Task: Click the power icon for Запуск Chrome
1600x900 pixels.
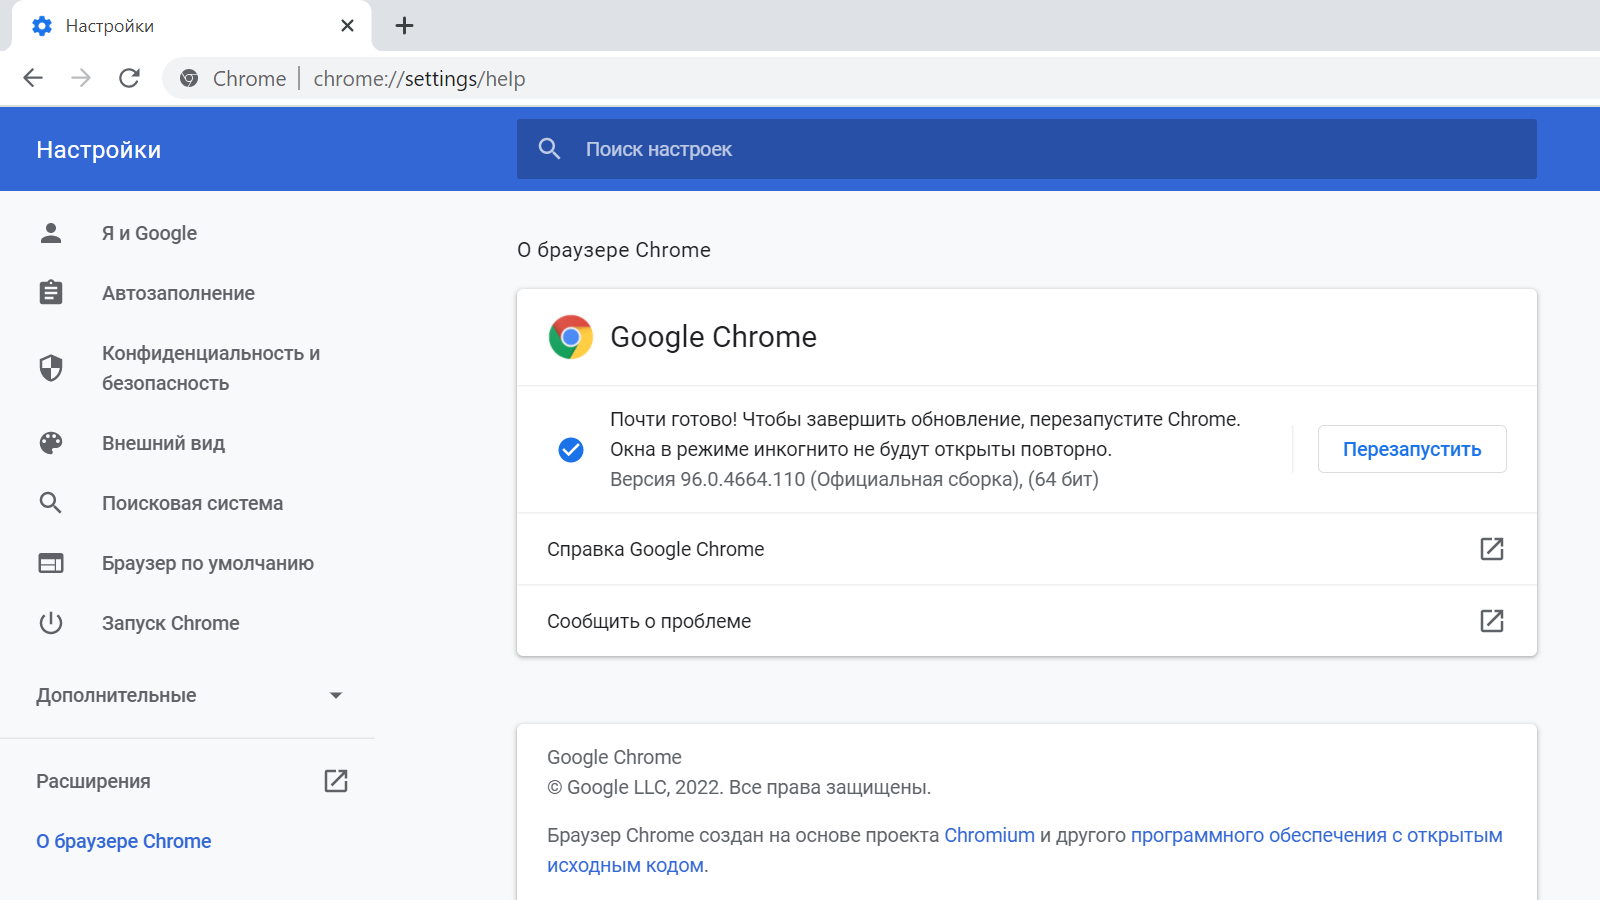Action: pos(51,623)
